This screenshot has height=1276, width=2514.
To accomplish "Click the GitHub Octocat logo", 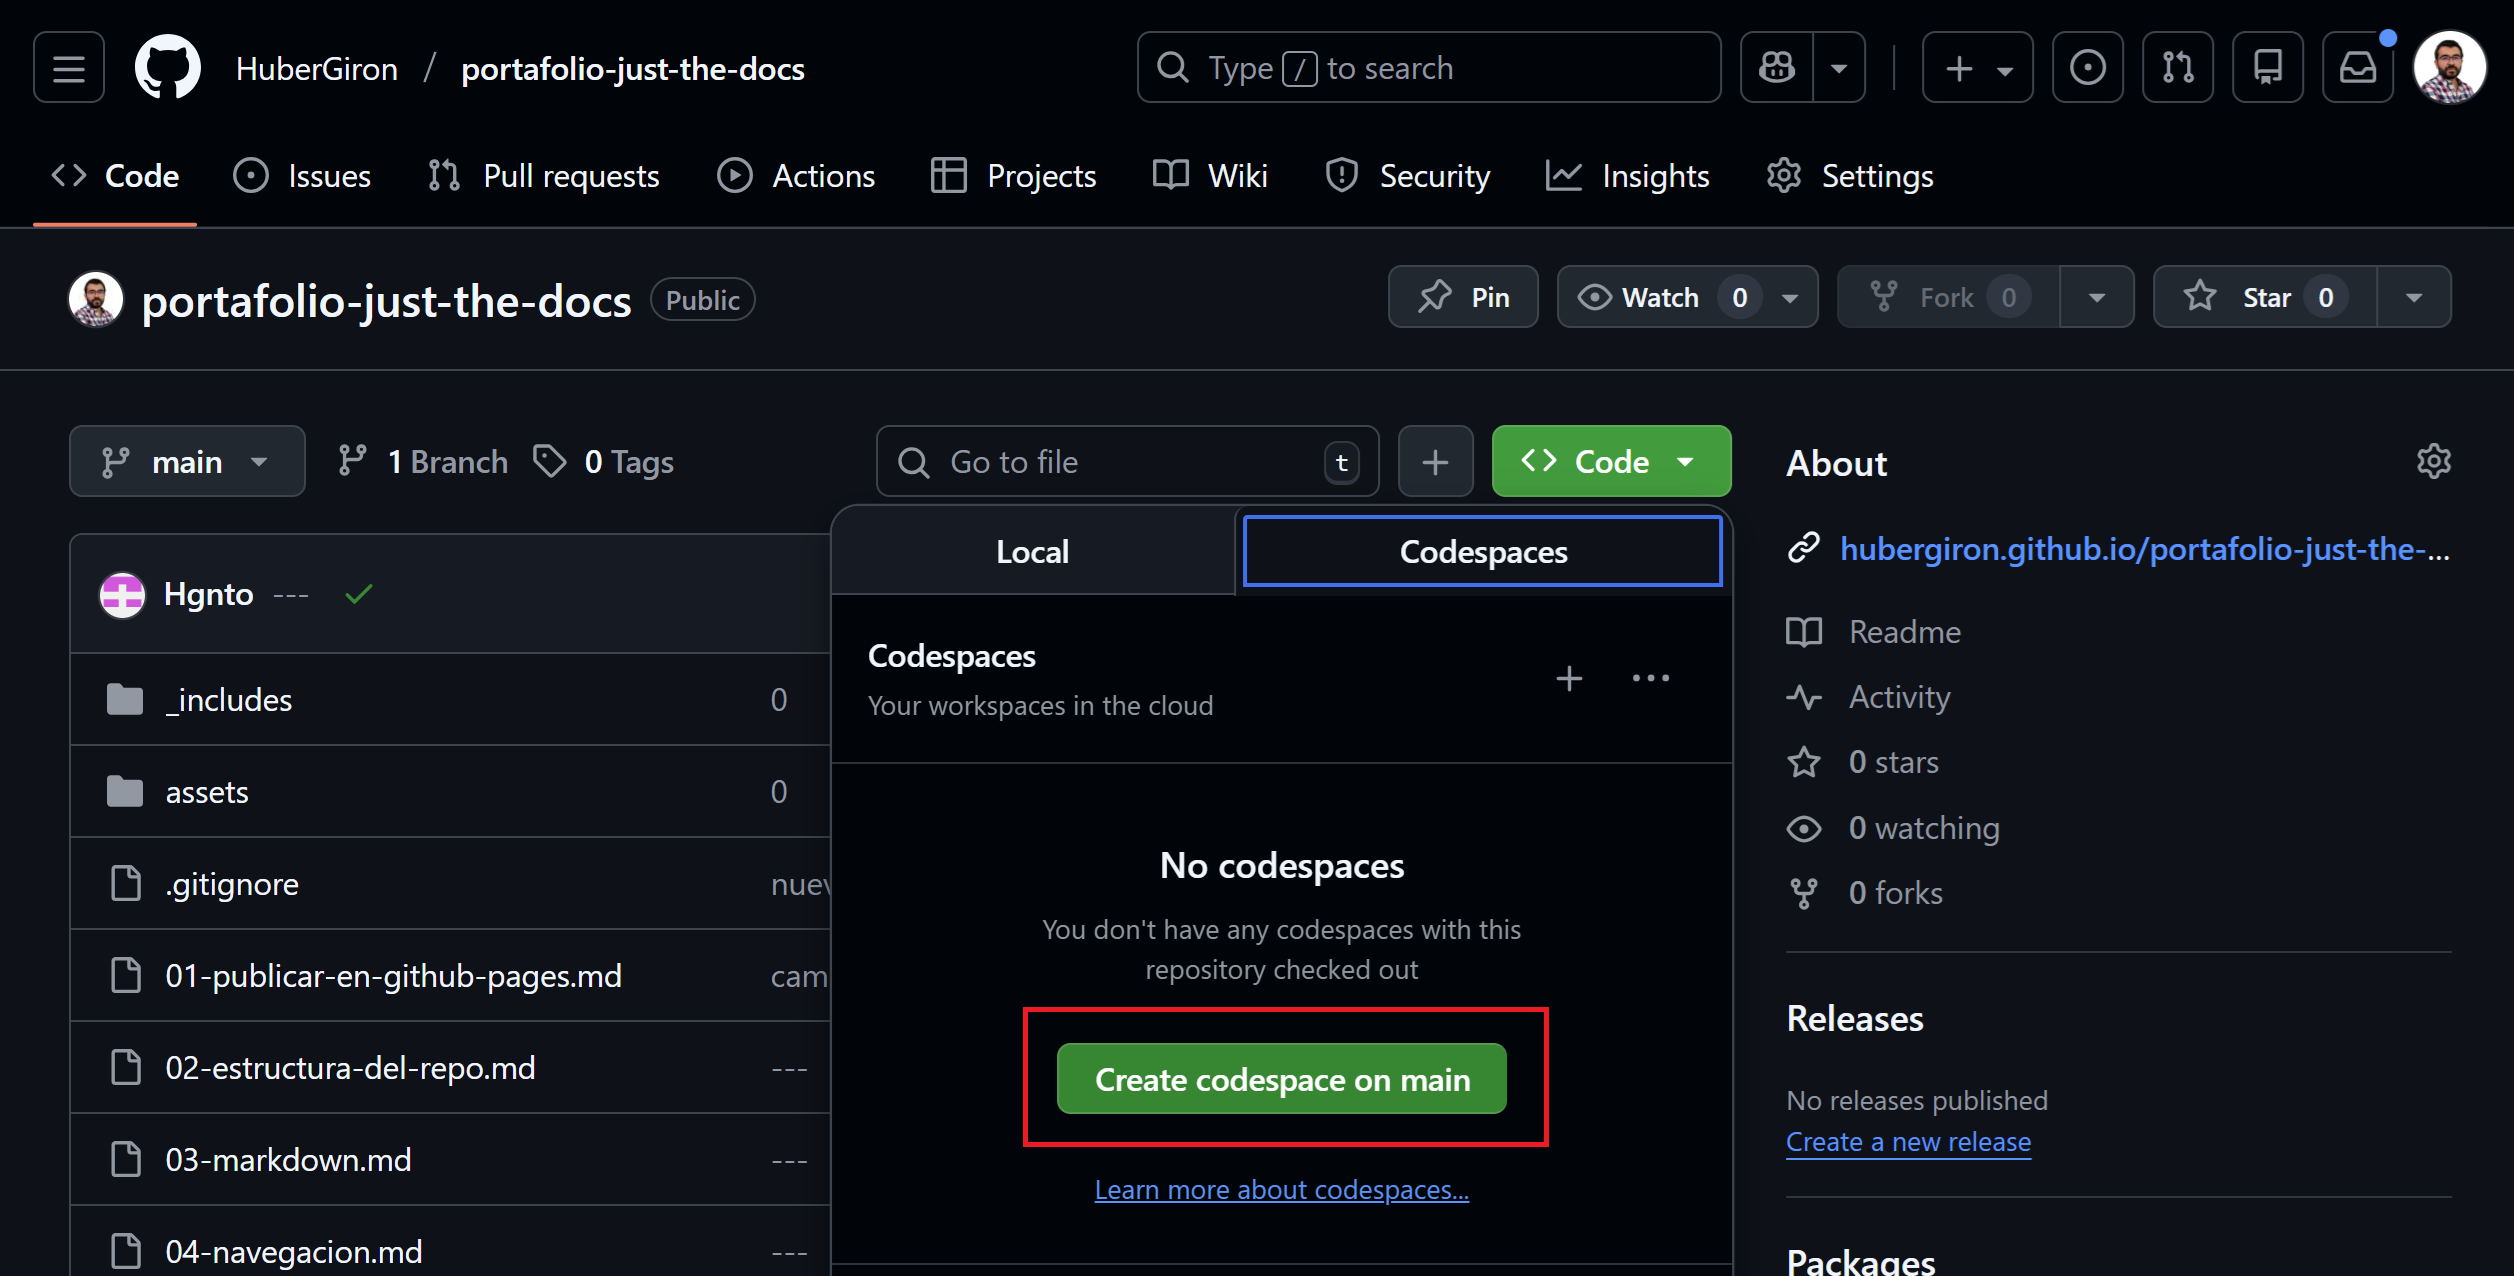I will point(167,68).
